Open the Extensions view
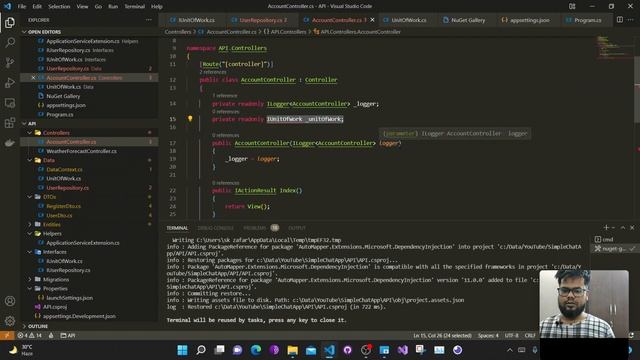The width and height of the screenshot is (640, 360). click(10, 122)
